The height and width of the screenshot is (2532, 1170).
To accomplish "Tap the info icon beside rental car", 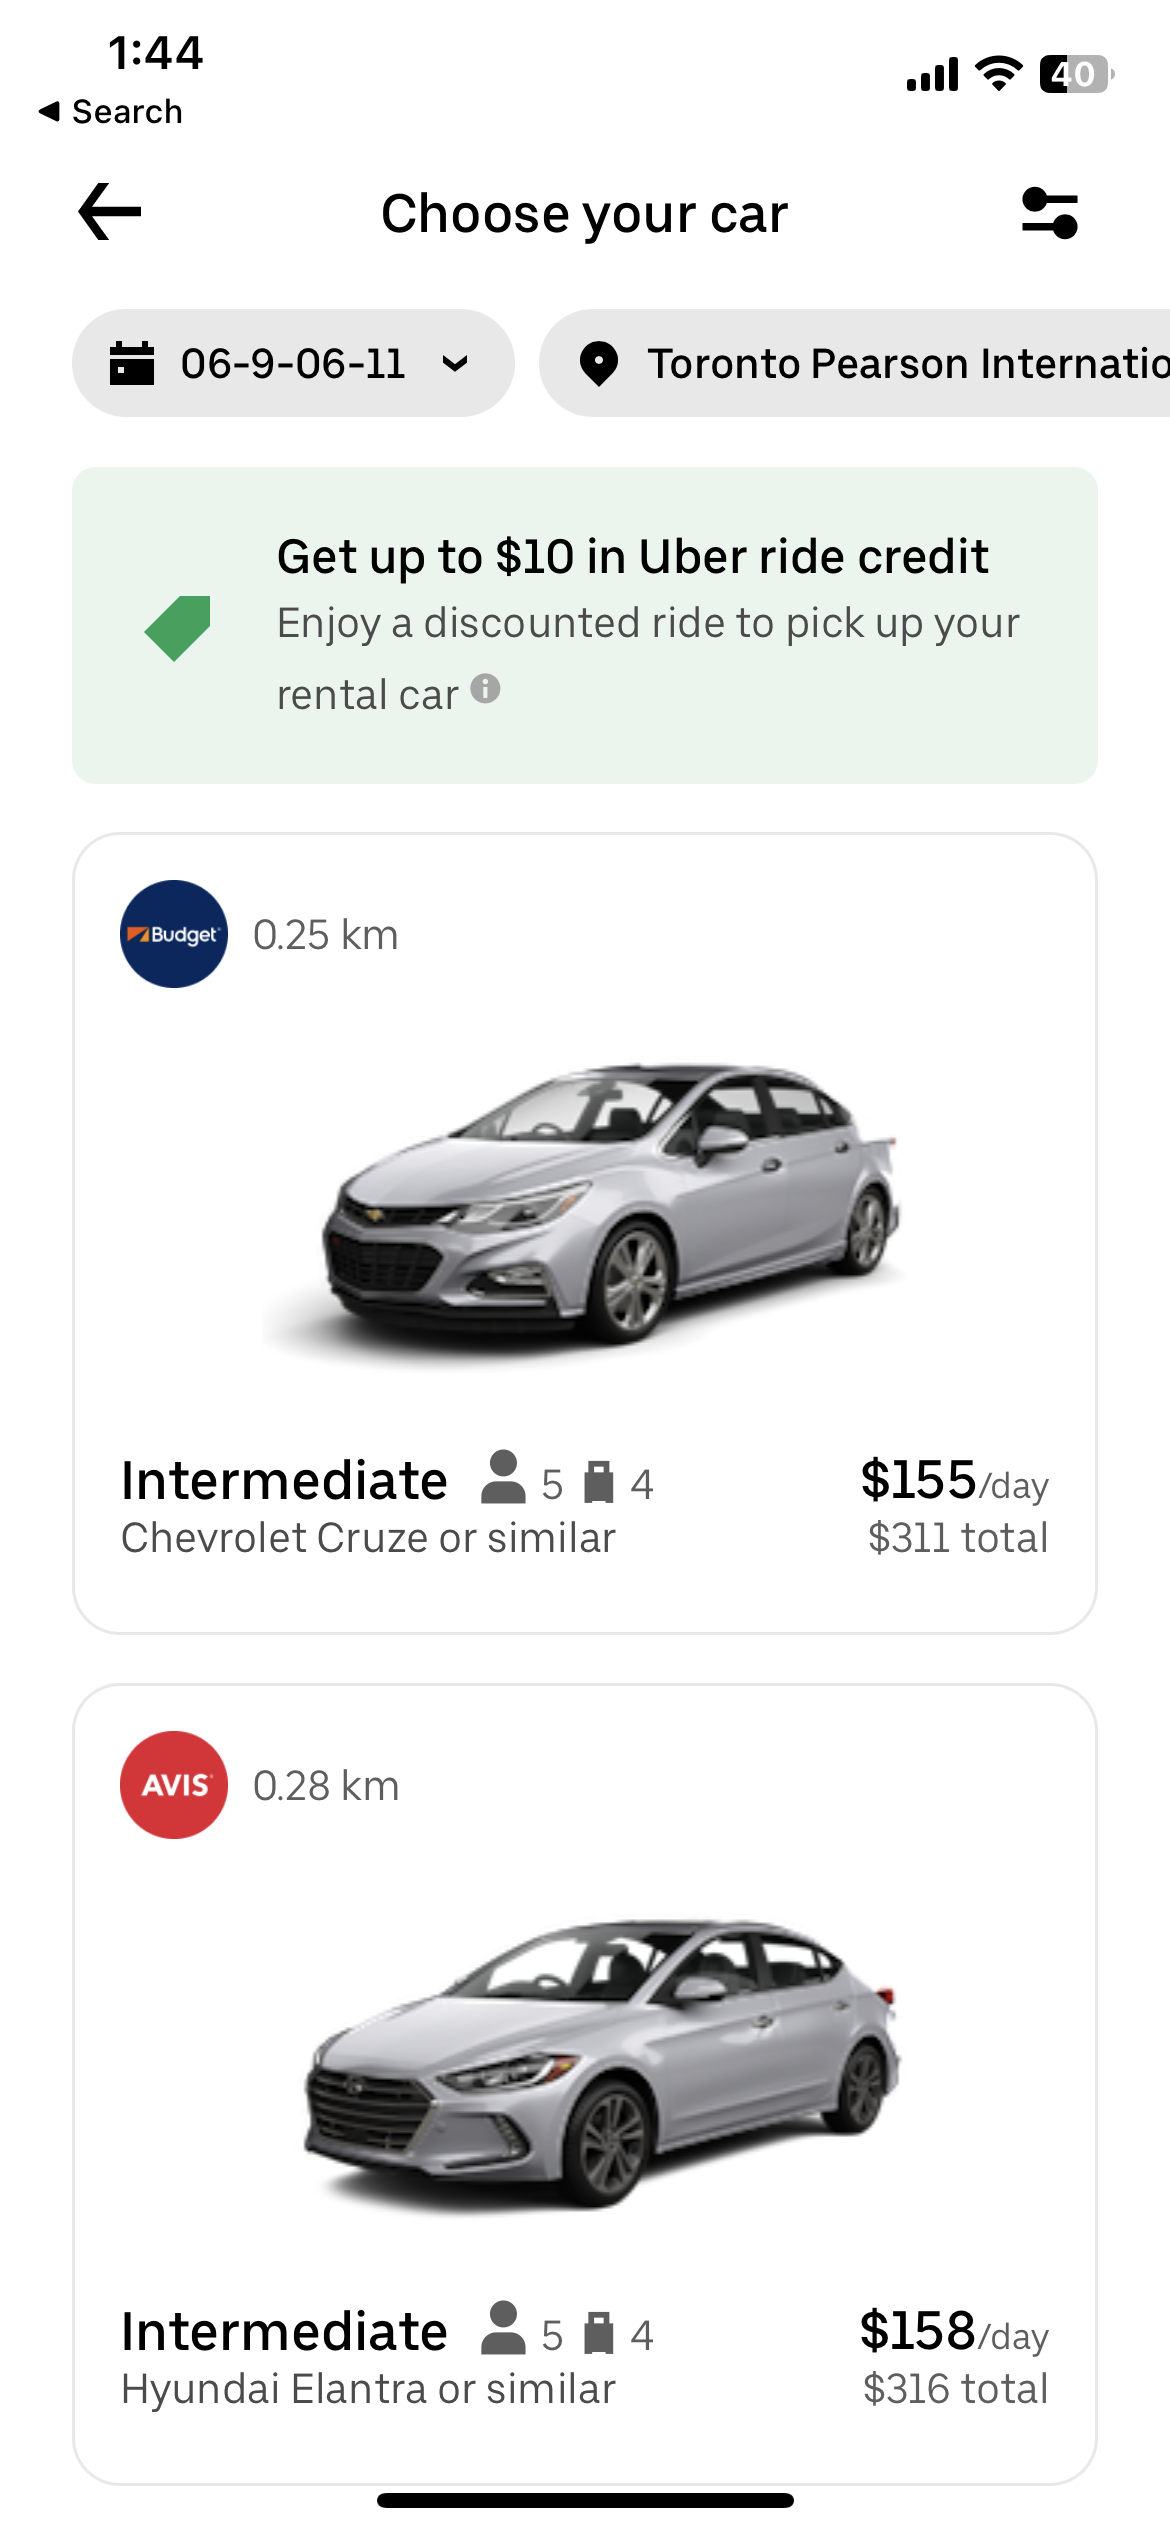I will tap(485, 689).
